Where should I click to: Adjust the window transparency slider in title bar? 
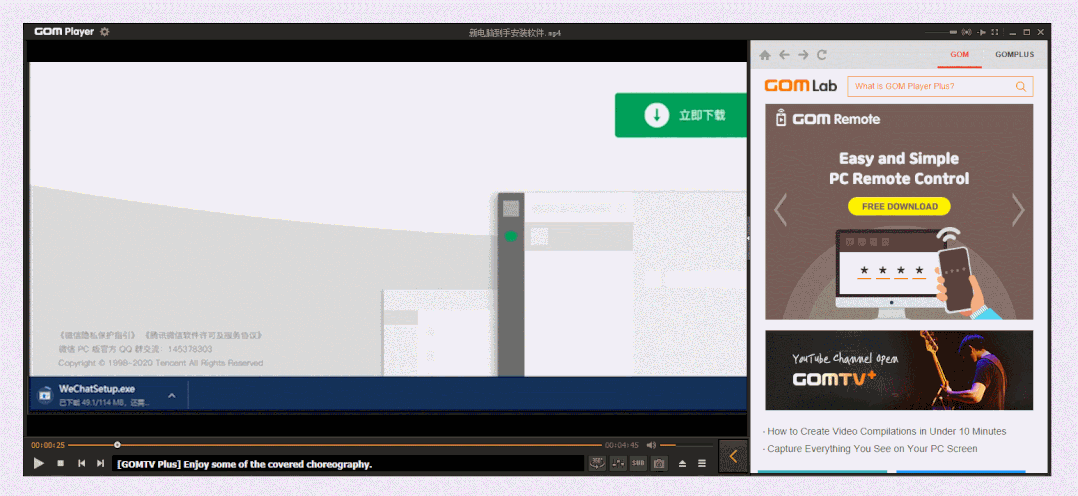940,32
